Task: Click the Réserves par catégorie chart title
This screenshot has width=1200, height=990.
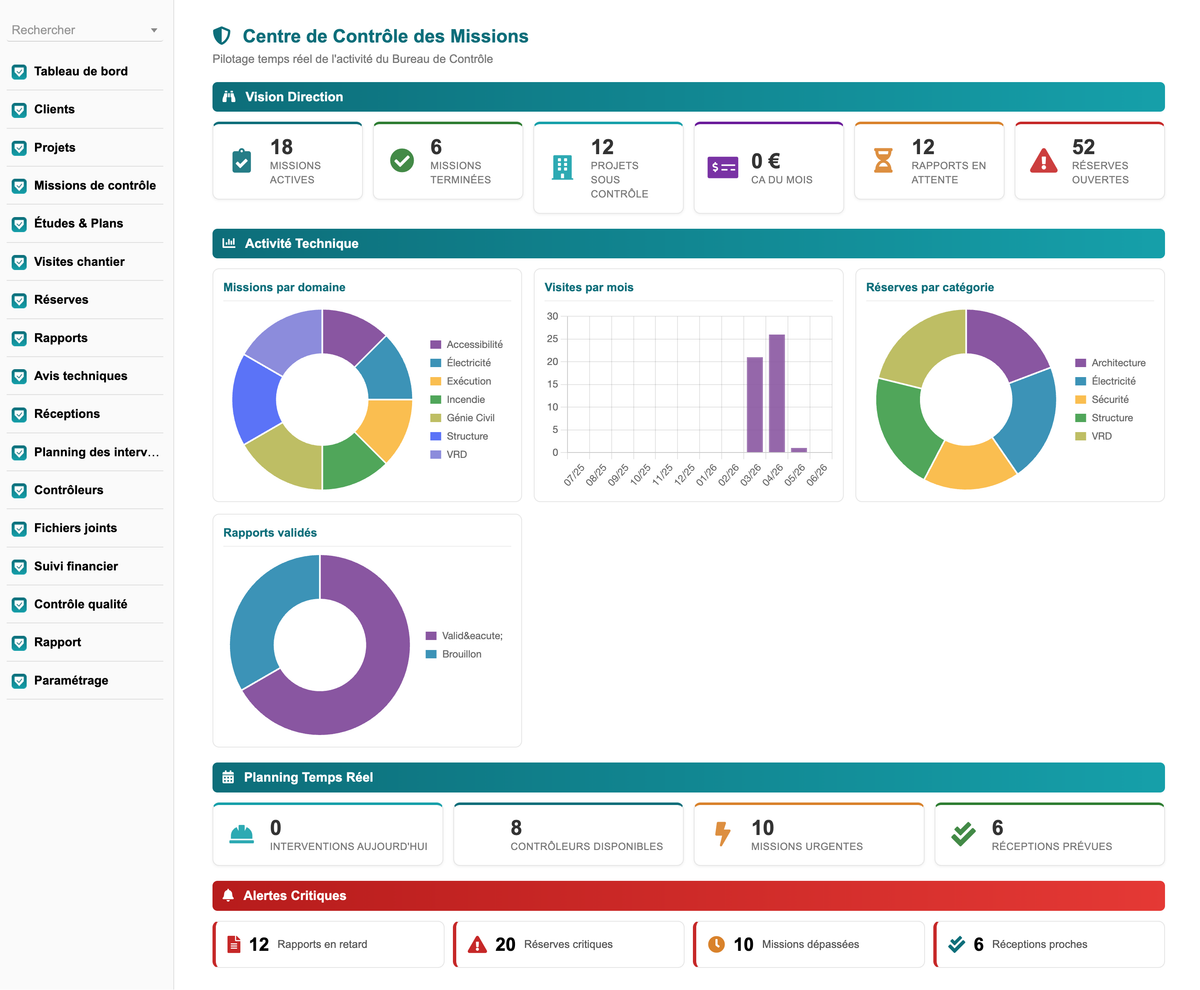Action: [x=930, y=287]
